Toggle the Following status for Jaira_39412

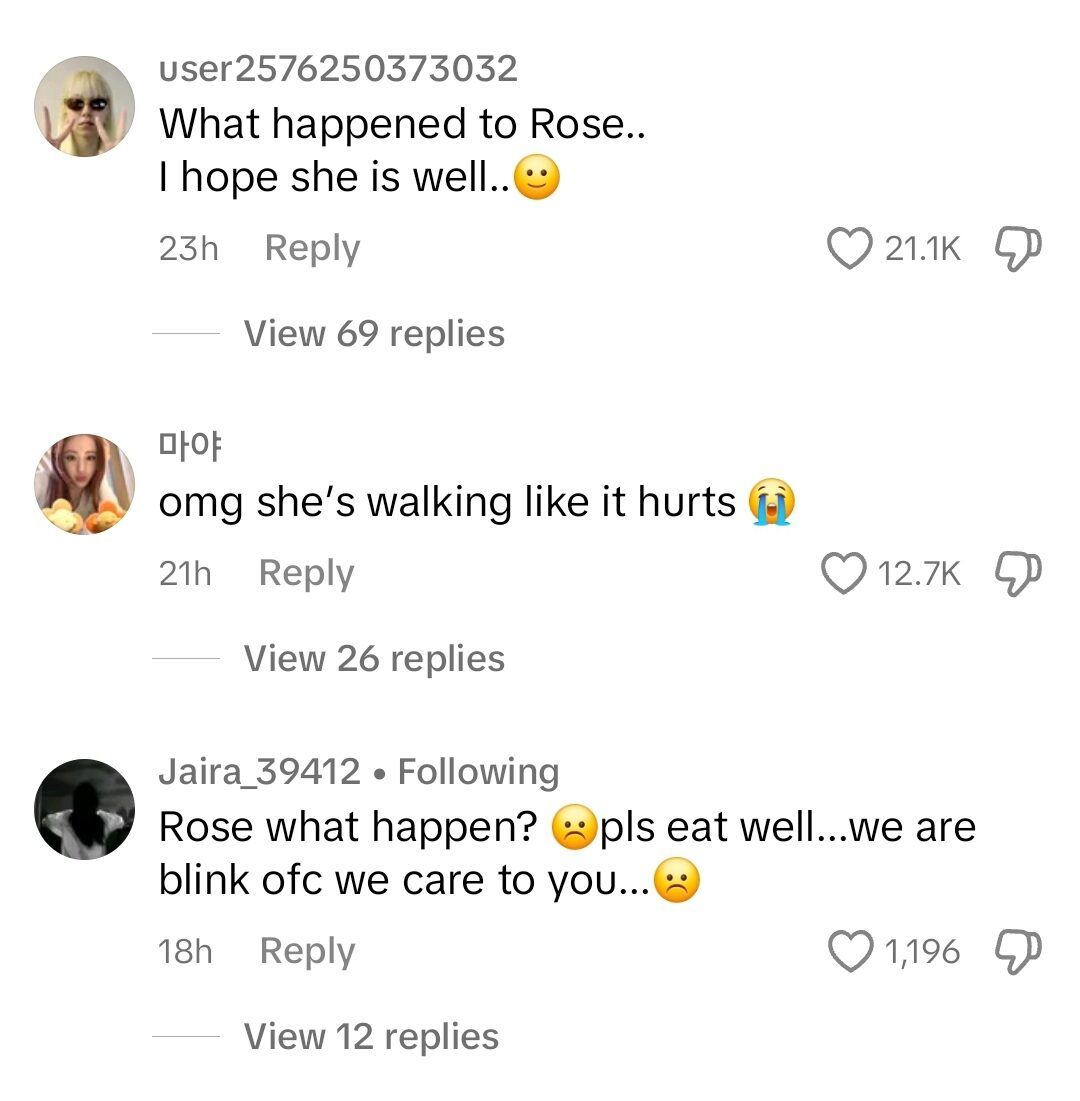tap(482, 771)
